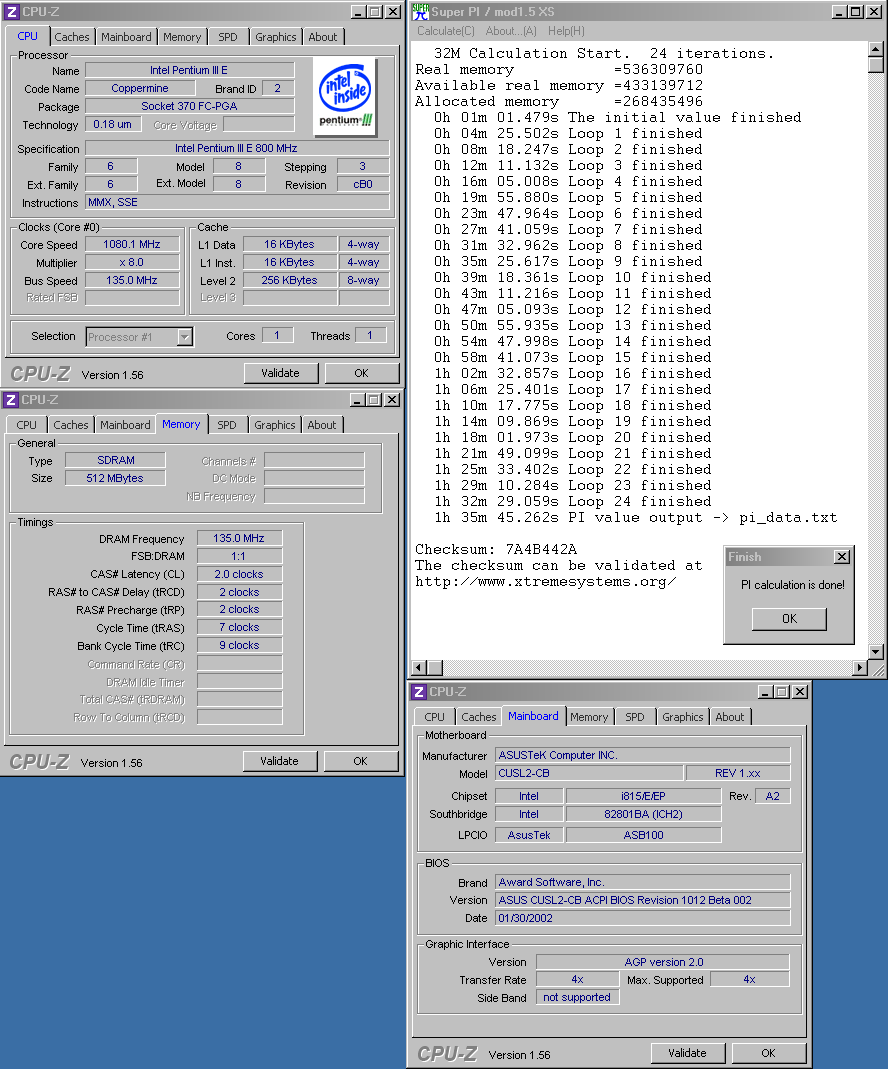Click the Level 2 cache value 256 KBytes
This screenshot has width=888, height=1069.
290,280
